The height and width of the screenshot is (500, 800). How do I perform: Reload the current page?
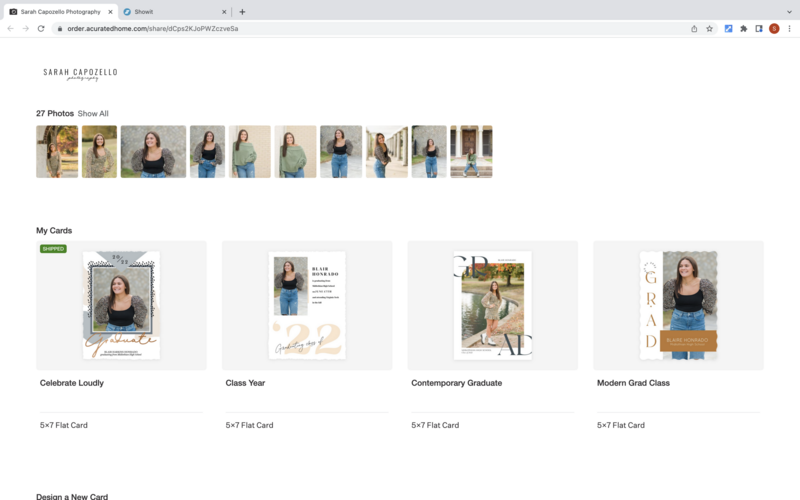41,28
